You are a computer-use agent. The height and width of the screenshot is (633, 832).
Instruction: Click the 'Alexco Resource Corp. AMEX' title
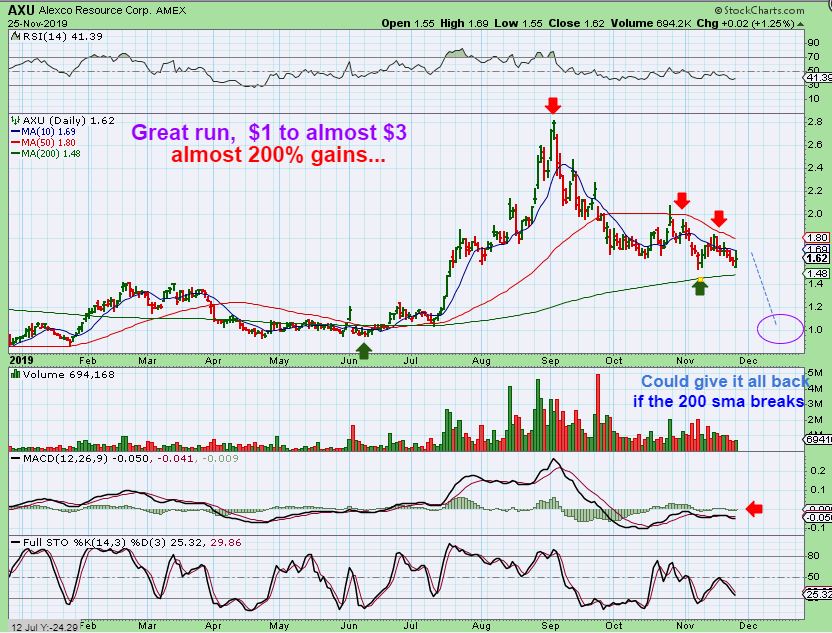tap(112, 11)
